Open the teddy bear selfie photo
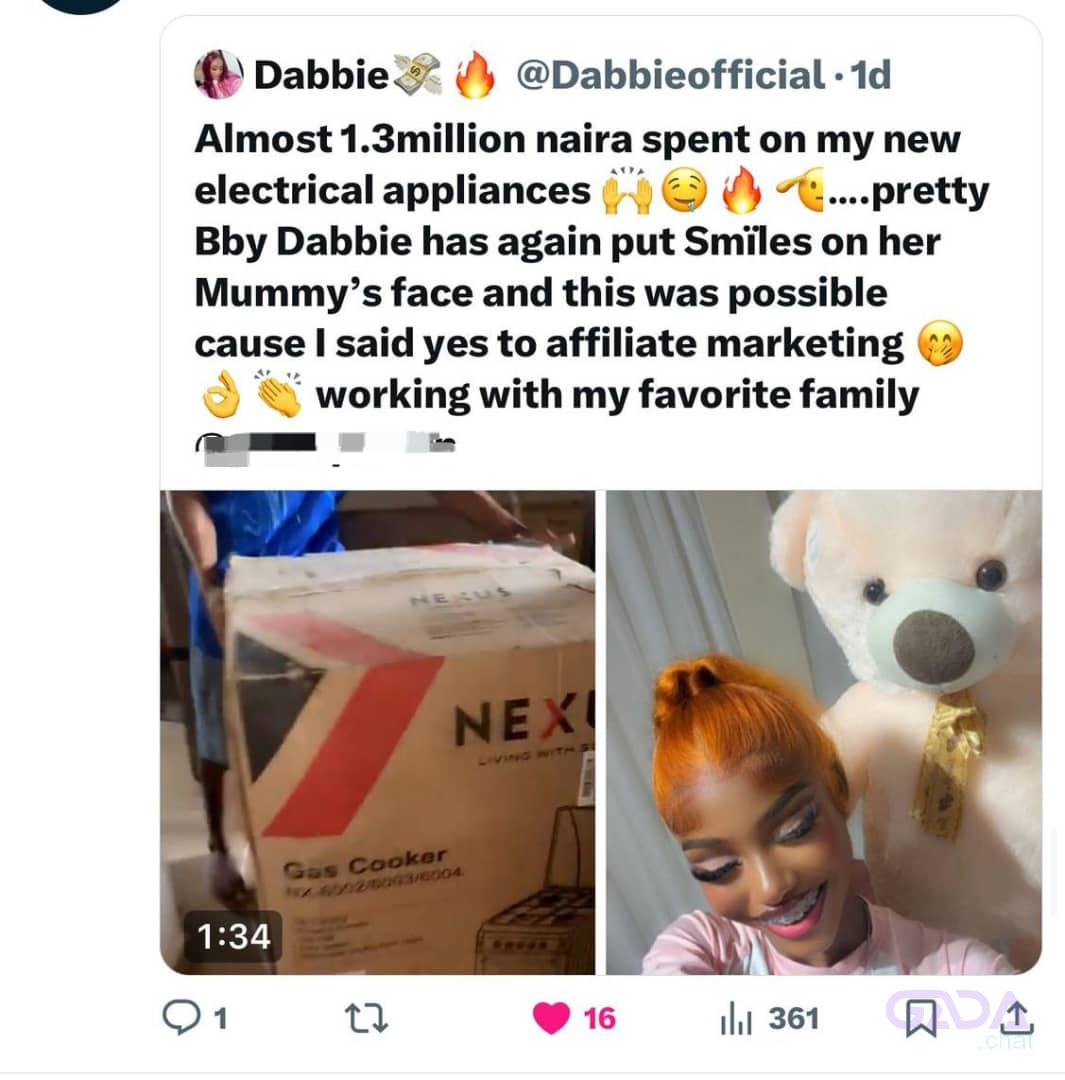The image size is (1065, 1080). pyautogui.click(x=824, y=732)
